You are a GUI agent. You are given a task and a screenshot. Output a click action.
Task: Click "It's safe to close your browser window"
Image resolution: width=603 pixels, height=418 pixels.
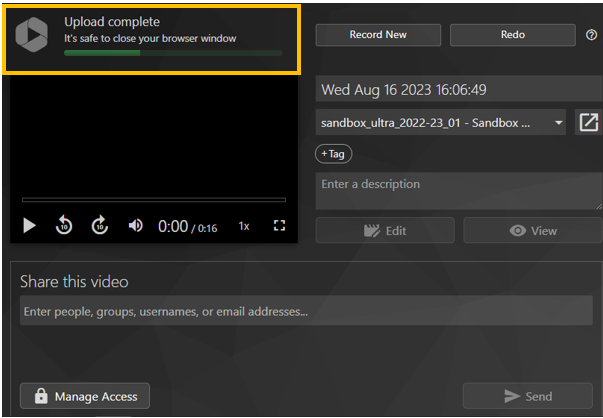tap(150, 39)
